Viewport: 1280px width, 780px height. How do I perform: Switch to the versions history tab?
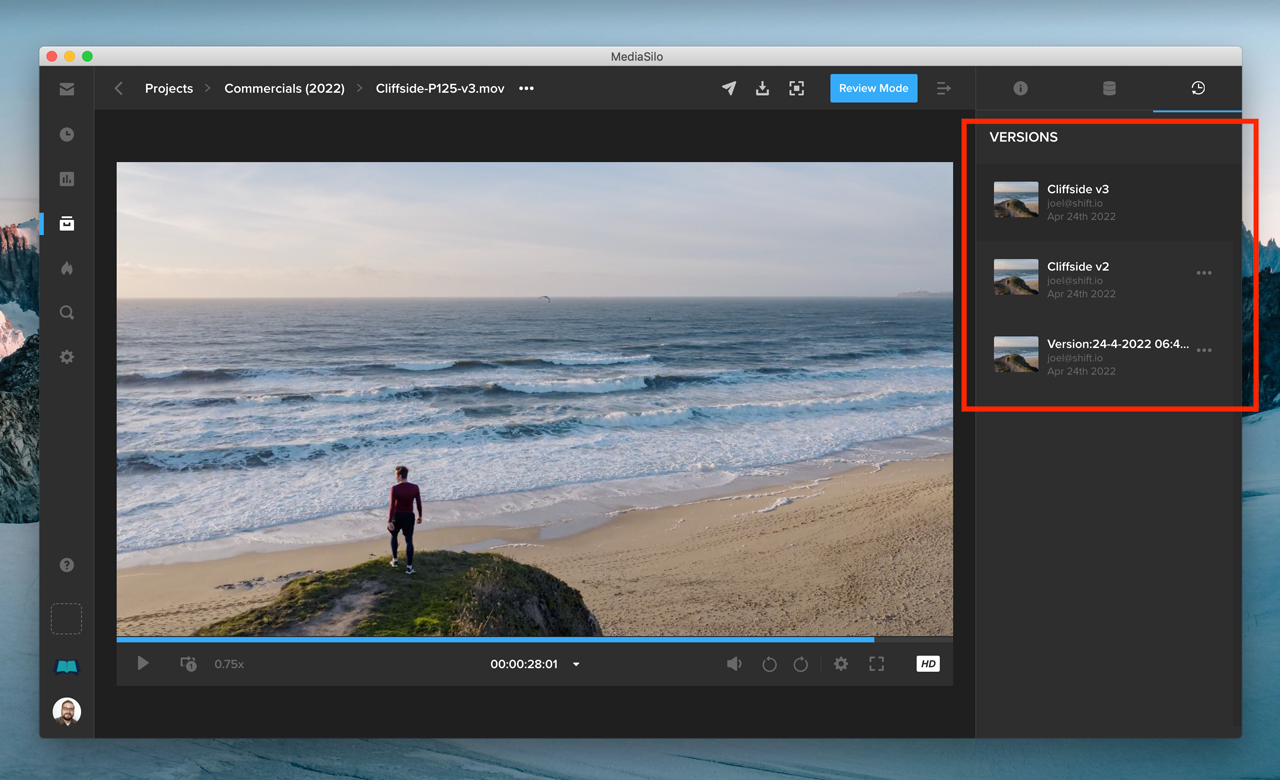pyautogui.click(x=1197, y=89)
